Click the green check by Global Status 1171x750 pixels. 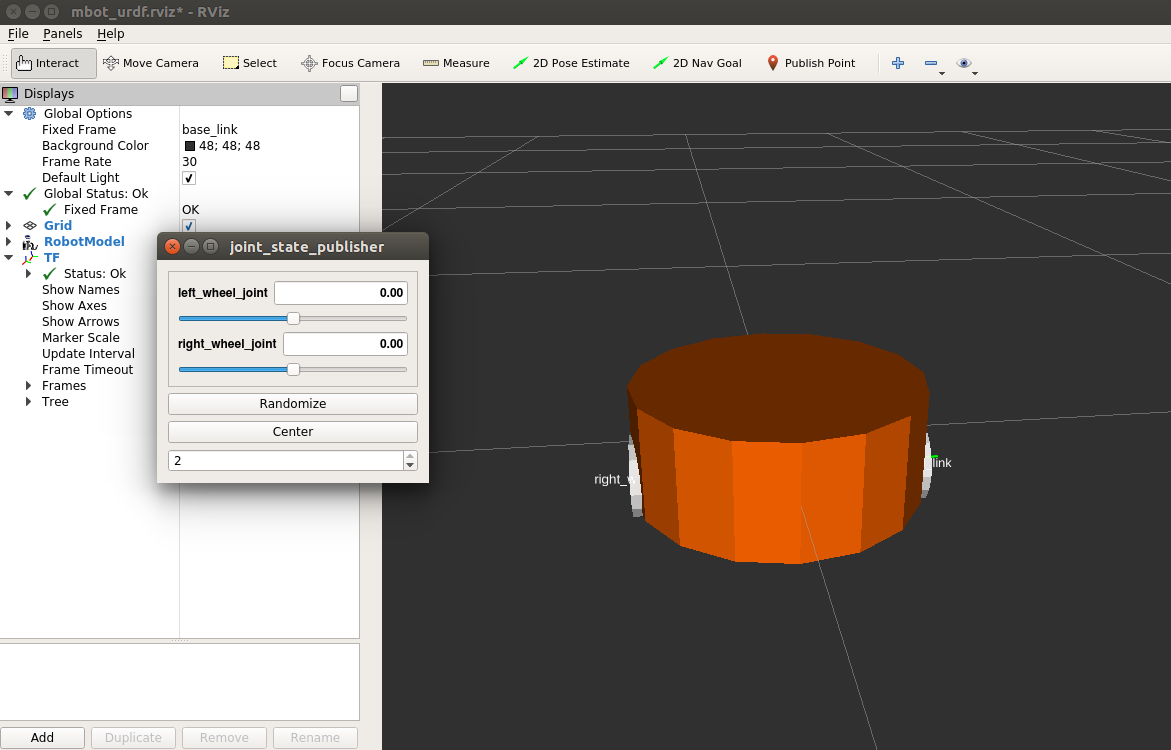point(29,194)
